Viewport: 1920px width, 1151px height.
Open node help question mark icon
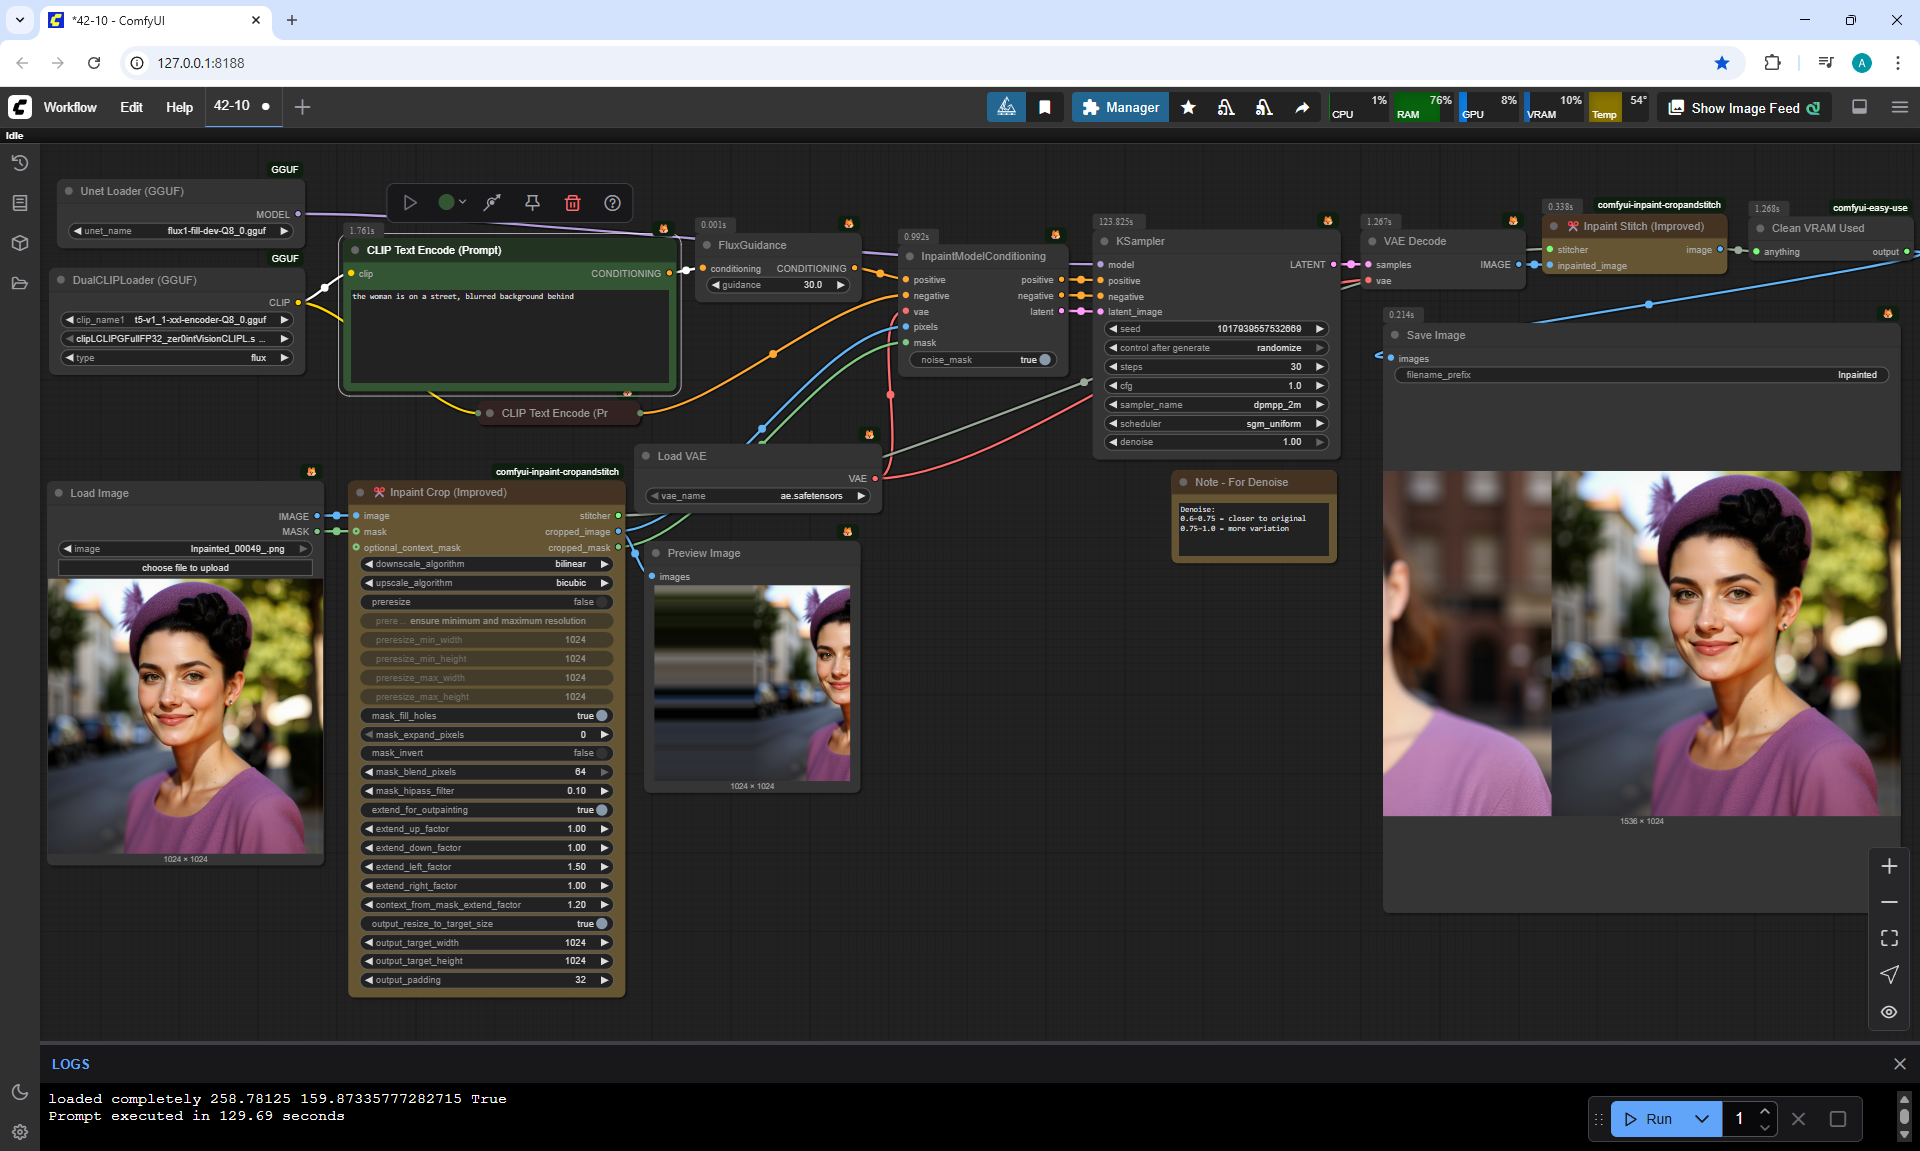point(612,203)
